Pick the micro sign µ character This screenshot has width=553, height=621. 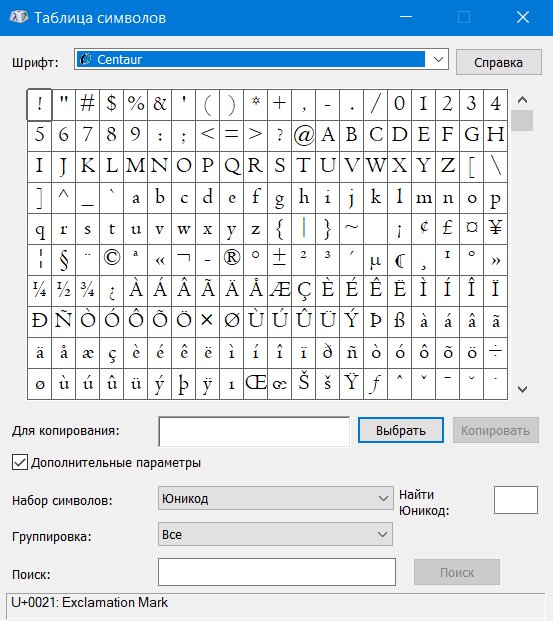376,260
